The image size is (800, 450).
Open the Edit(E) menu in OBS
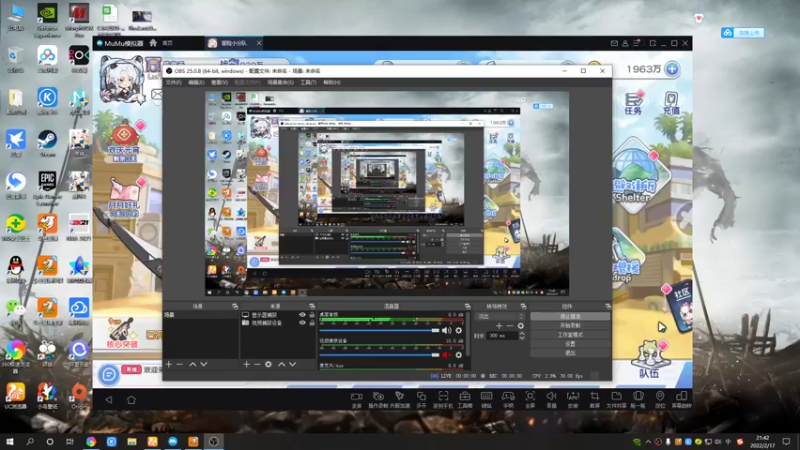(x=196, y=82)
